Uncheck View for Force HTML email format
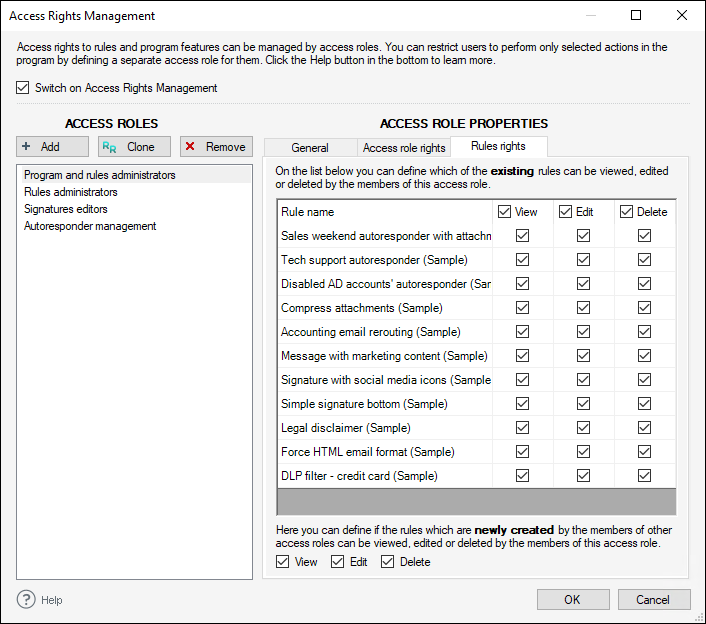Screen dimensions: 706x624 point(522,452)
